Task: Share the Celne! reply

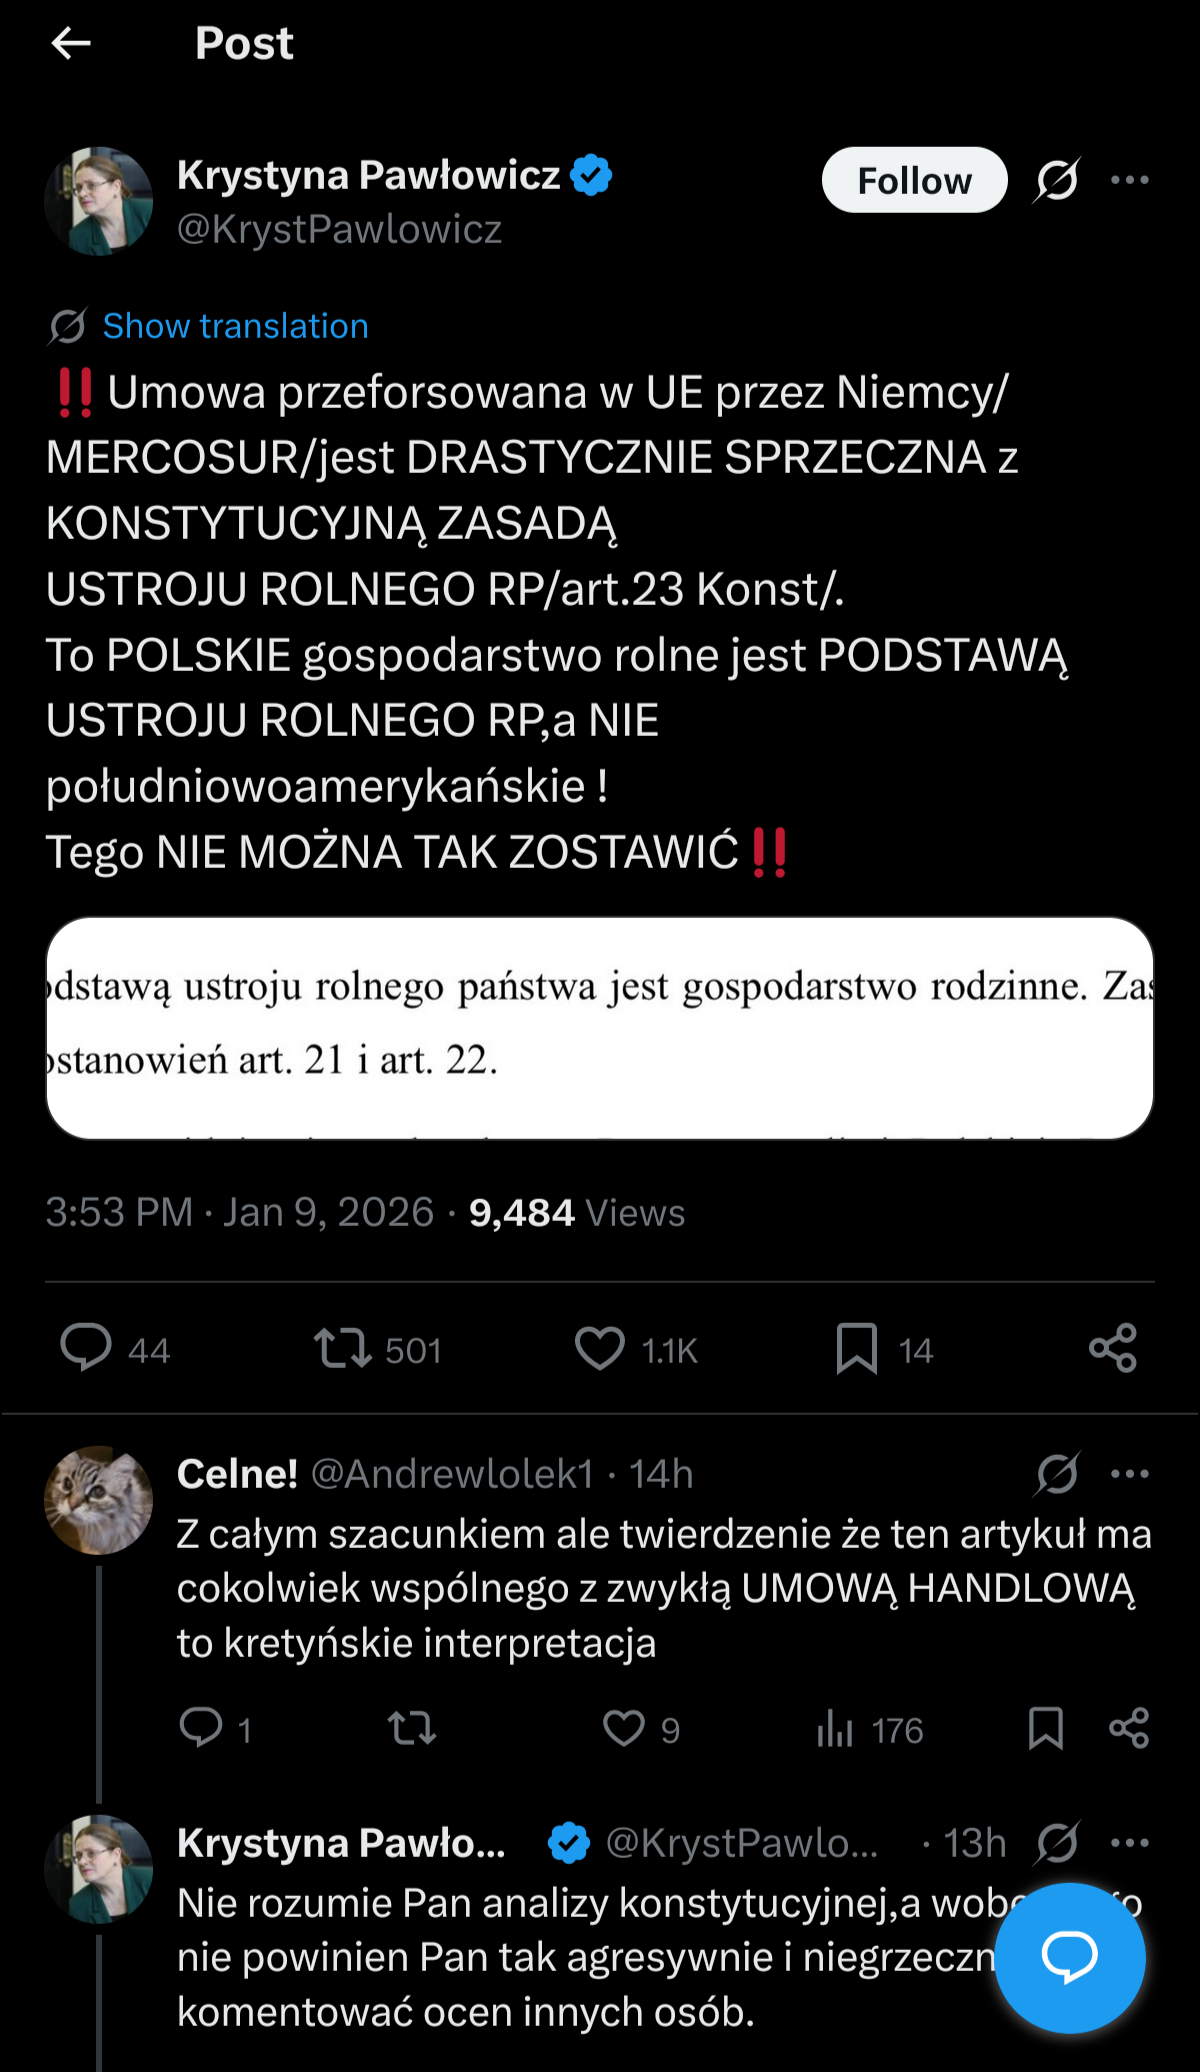Action: (1129, 1728)
